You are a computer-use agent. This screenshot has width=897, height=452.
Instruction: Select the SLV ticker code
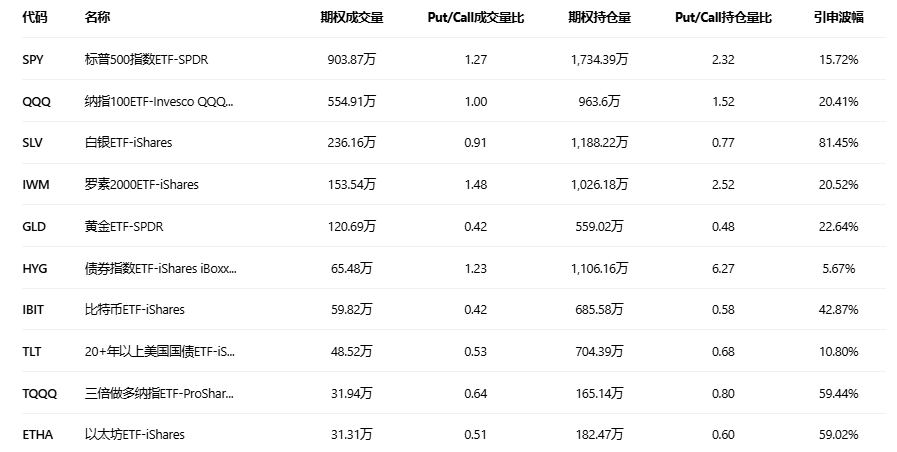tap(33, 143)
